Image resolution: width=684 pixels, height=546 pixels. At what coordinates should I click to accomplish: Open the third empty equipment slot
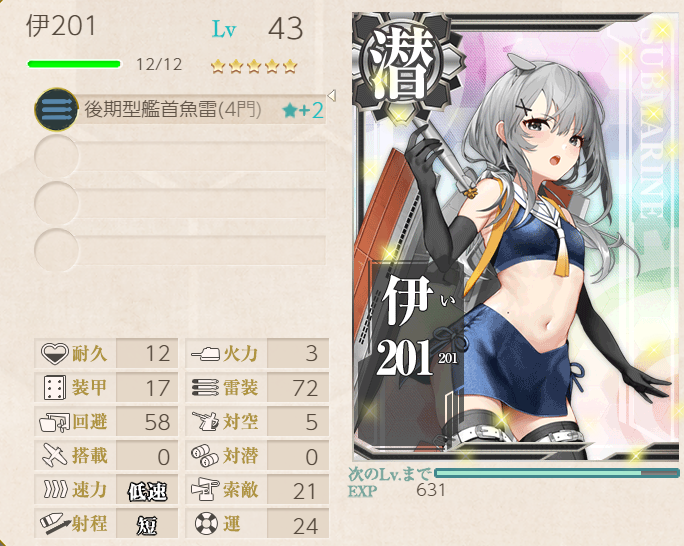coord(180,203)
